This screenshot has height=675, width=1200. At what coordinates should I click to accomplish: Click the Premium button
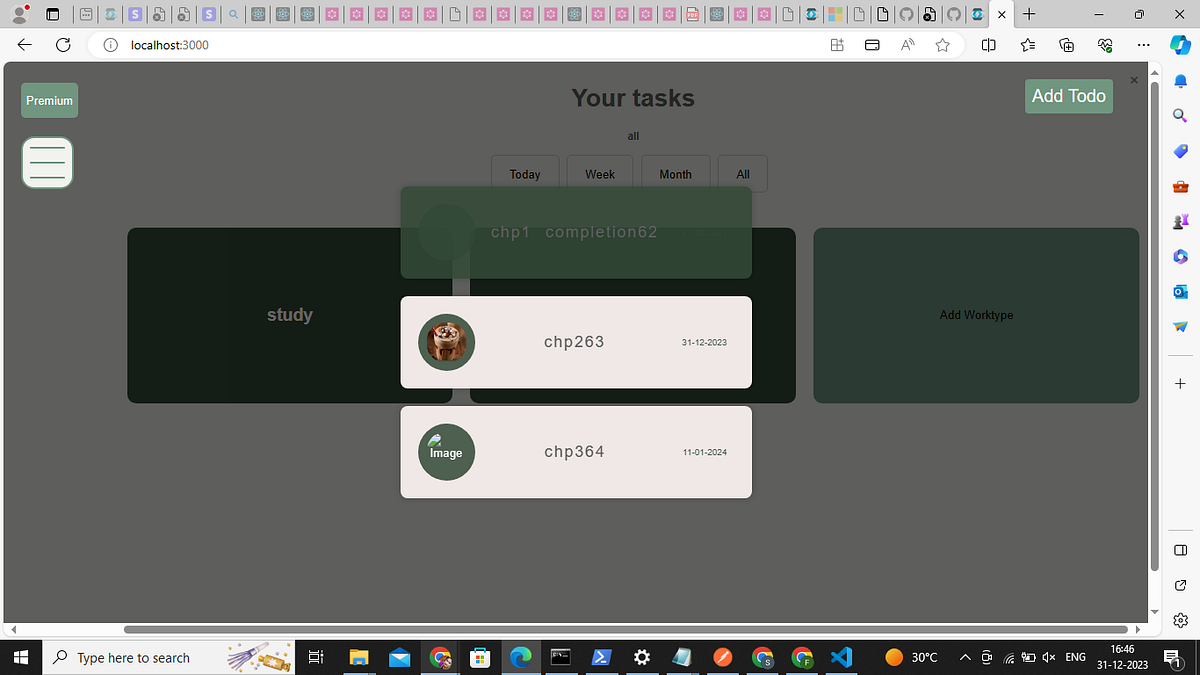tap(49, 100)
